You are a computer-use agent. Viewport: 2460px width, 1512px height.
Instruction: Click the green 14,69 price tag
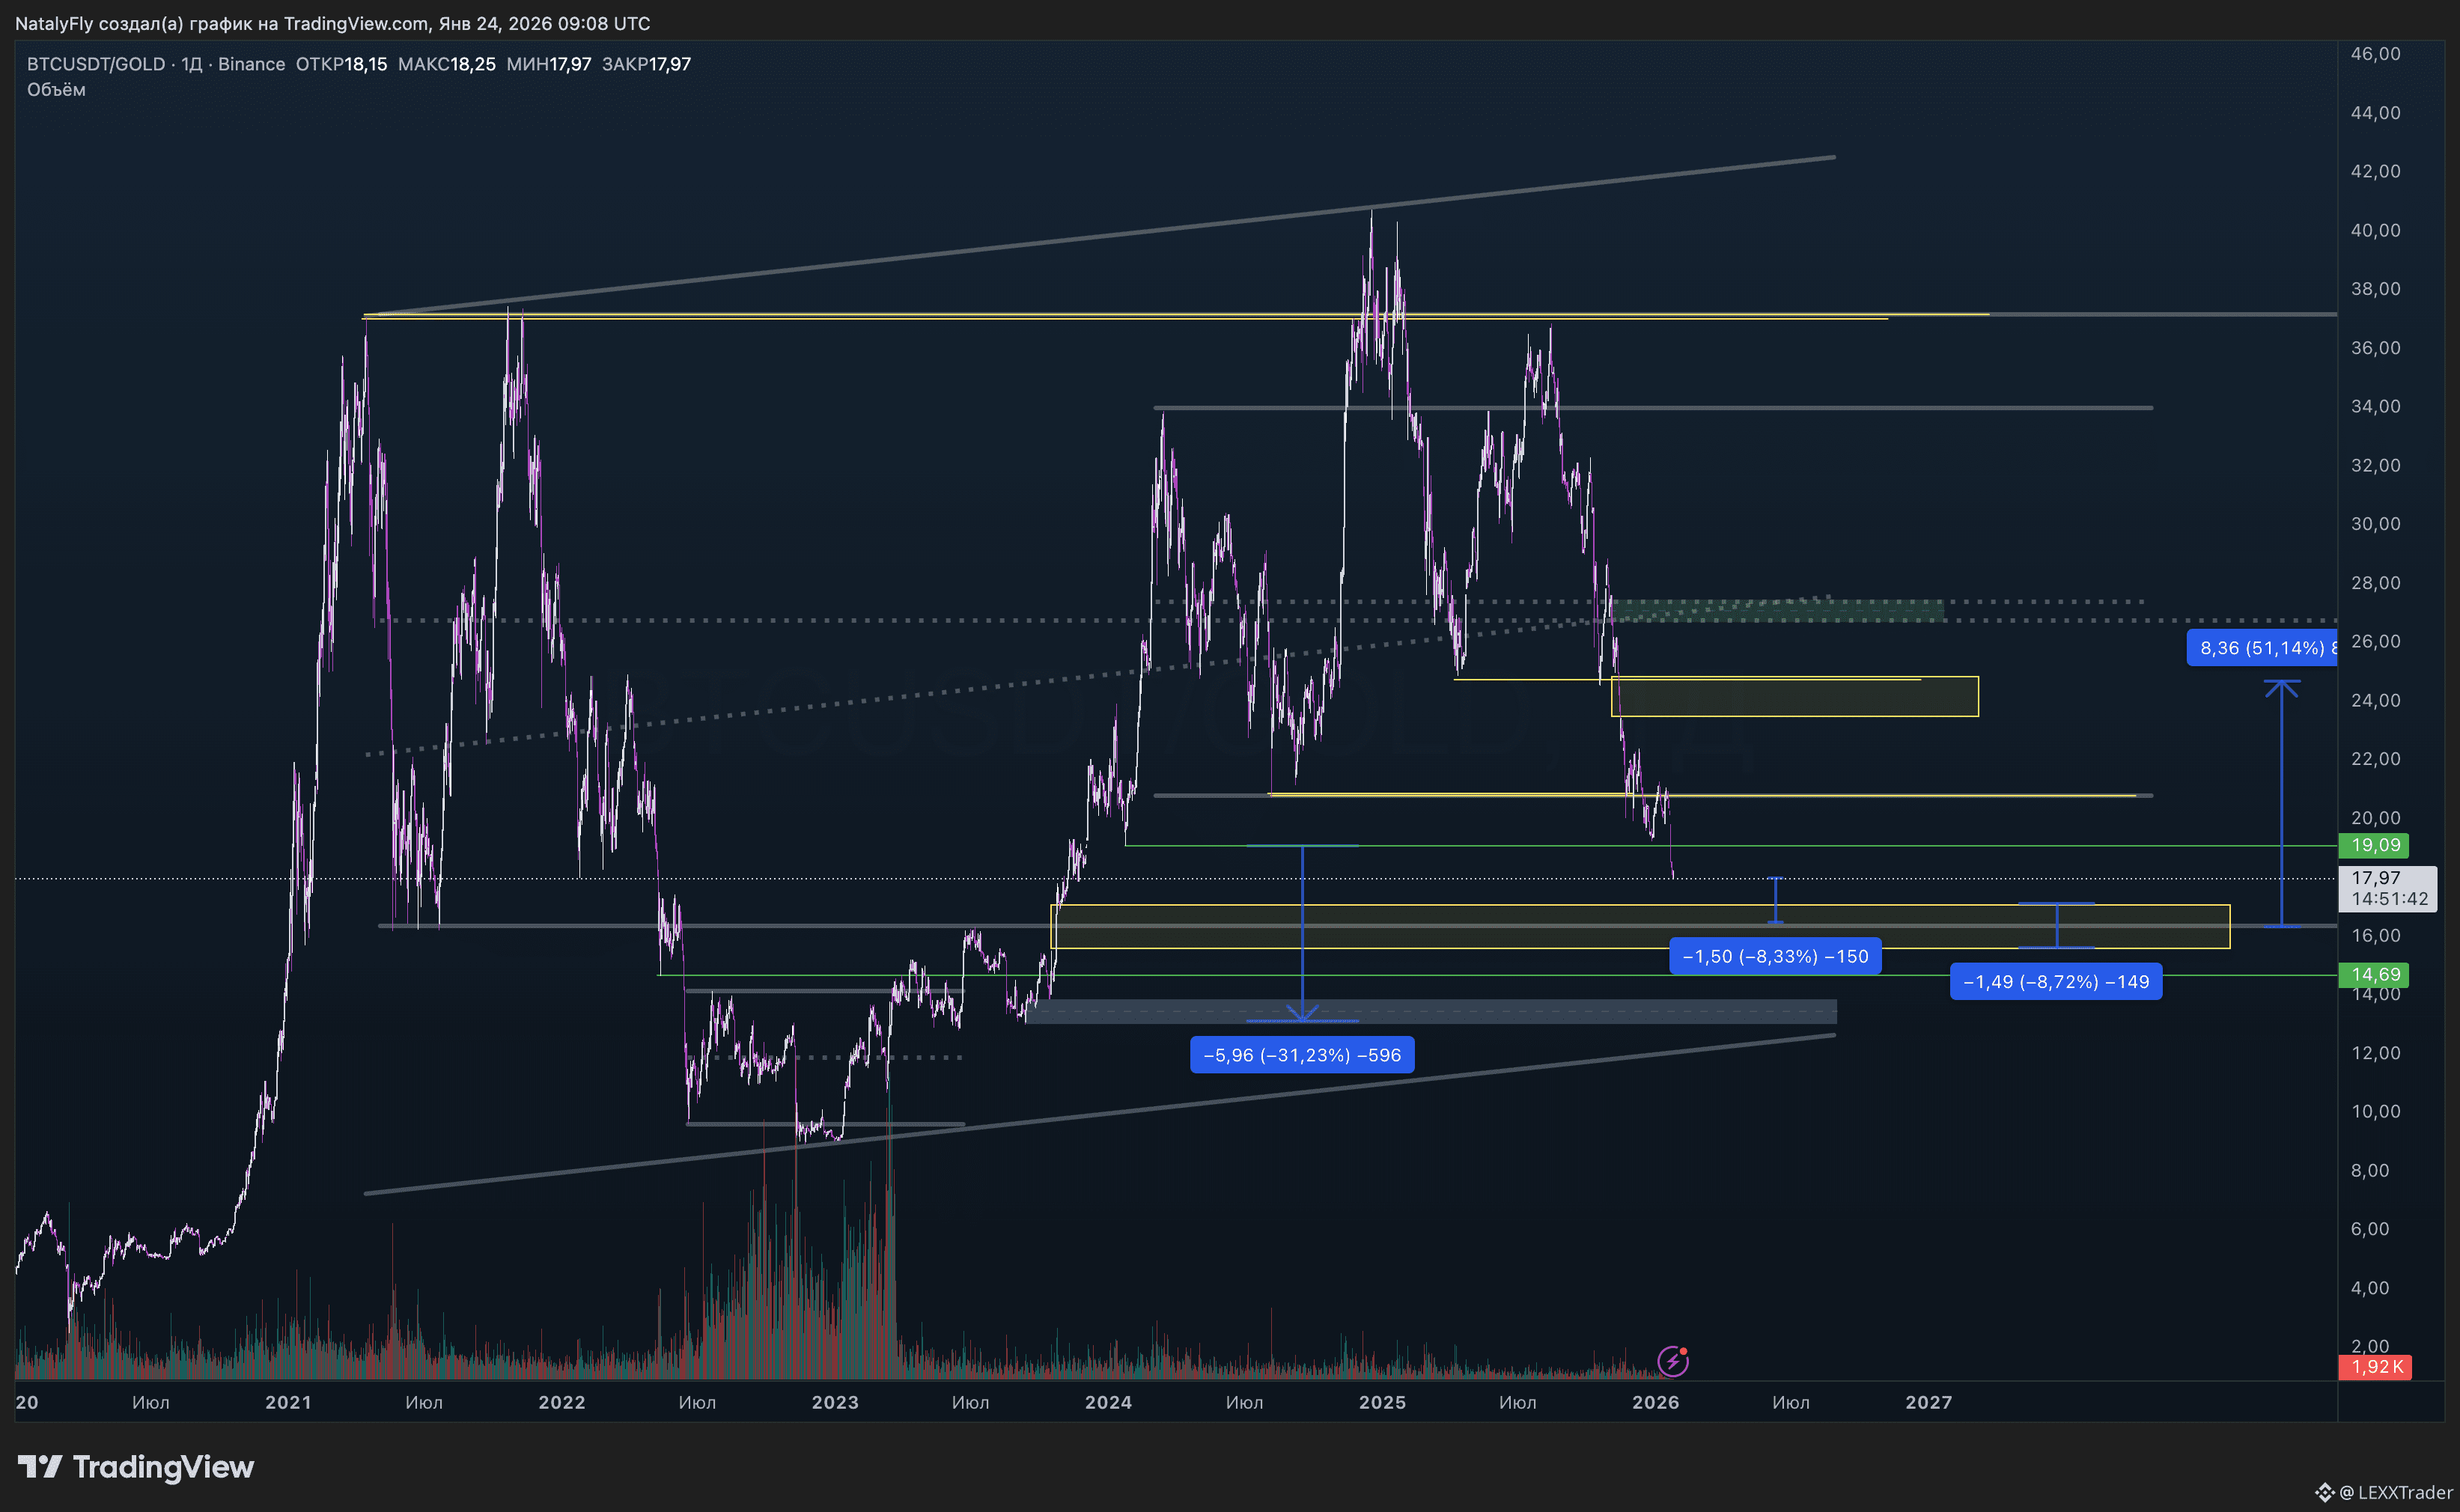point(2374,974)
